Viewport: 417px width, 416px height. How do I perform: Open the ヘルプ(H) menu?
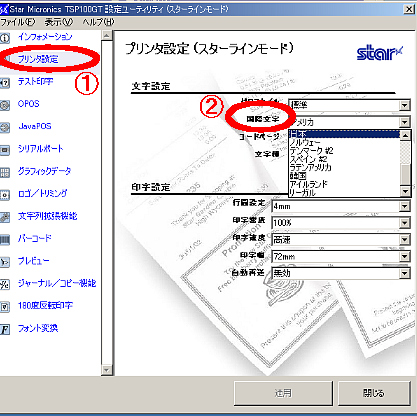pos(98,22)
